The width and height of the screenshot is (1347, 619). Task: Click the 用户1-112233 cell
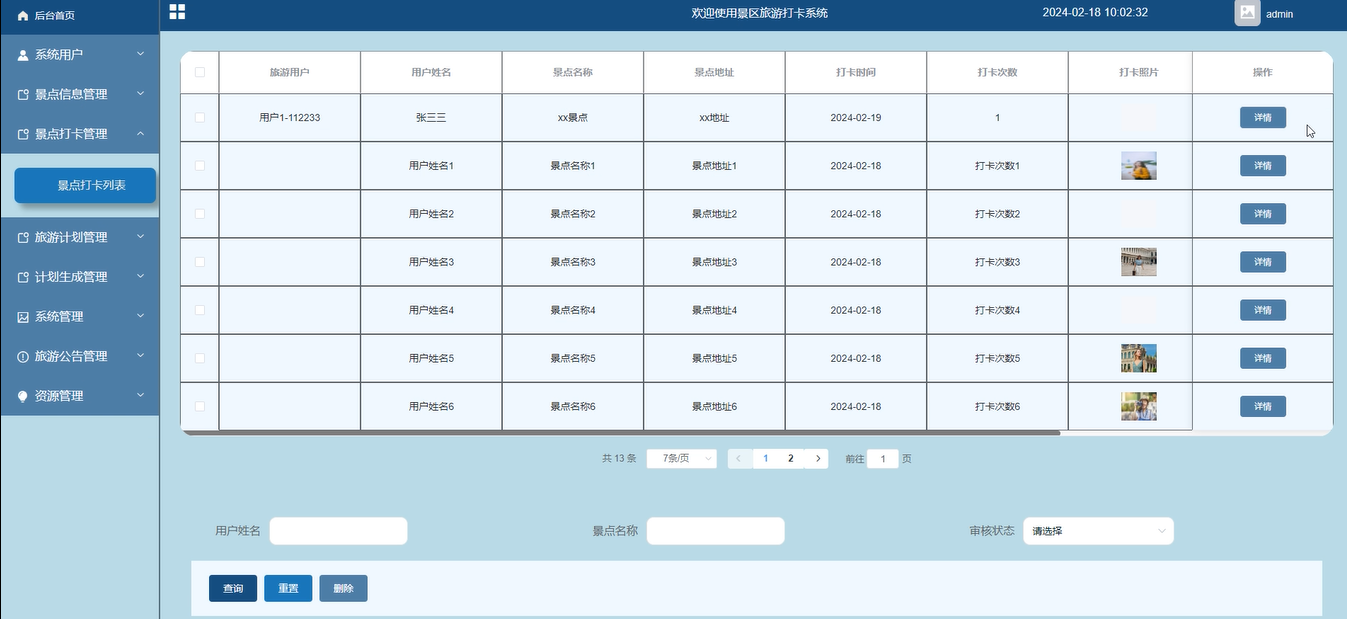coord(290,118)
